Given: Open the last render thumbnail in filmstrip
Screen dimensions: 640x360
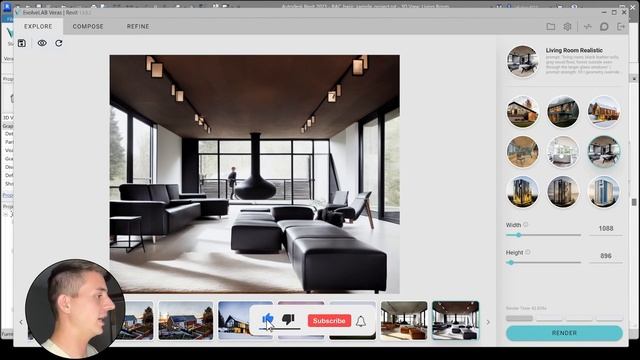Looking at the screenshot, I should pos(456,321).
